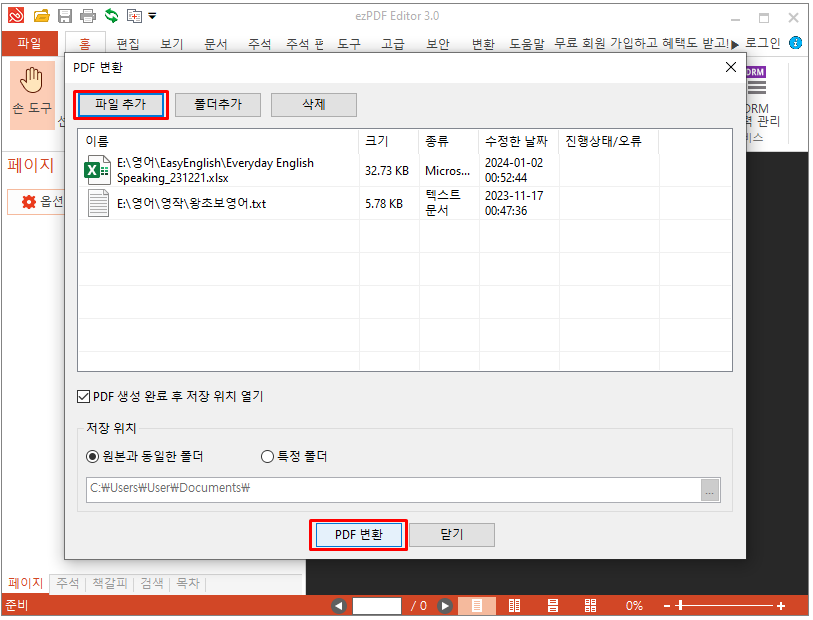The height and width of the screenshot is (620, 813).
Task: Sort by 수정한 날짜 column header
Action: 516,141
